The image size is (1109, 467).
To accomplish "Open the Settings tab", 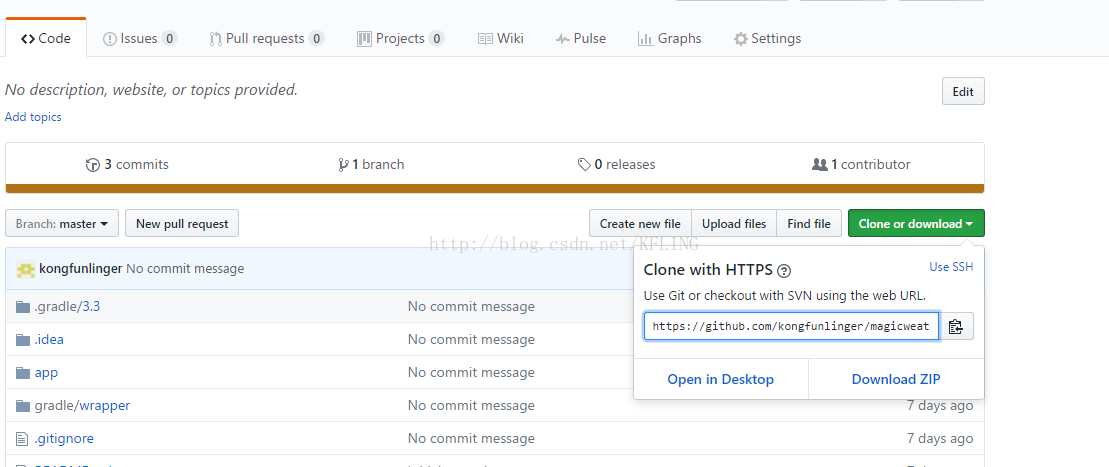I will tap(767, 39).
